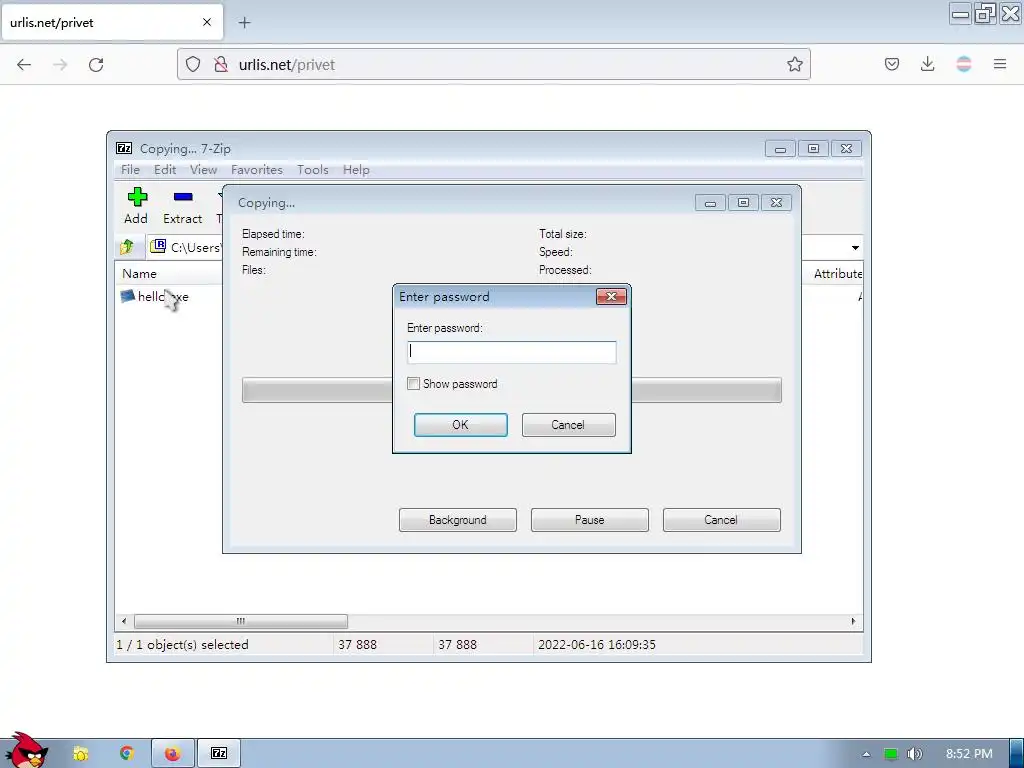
Task: Confirm password with OK button
Action: (460, 424)
